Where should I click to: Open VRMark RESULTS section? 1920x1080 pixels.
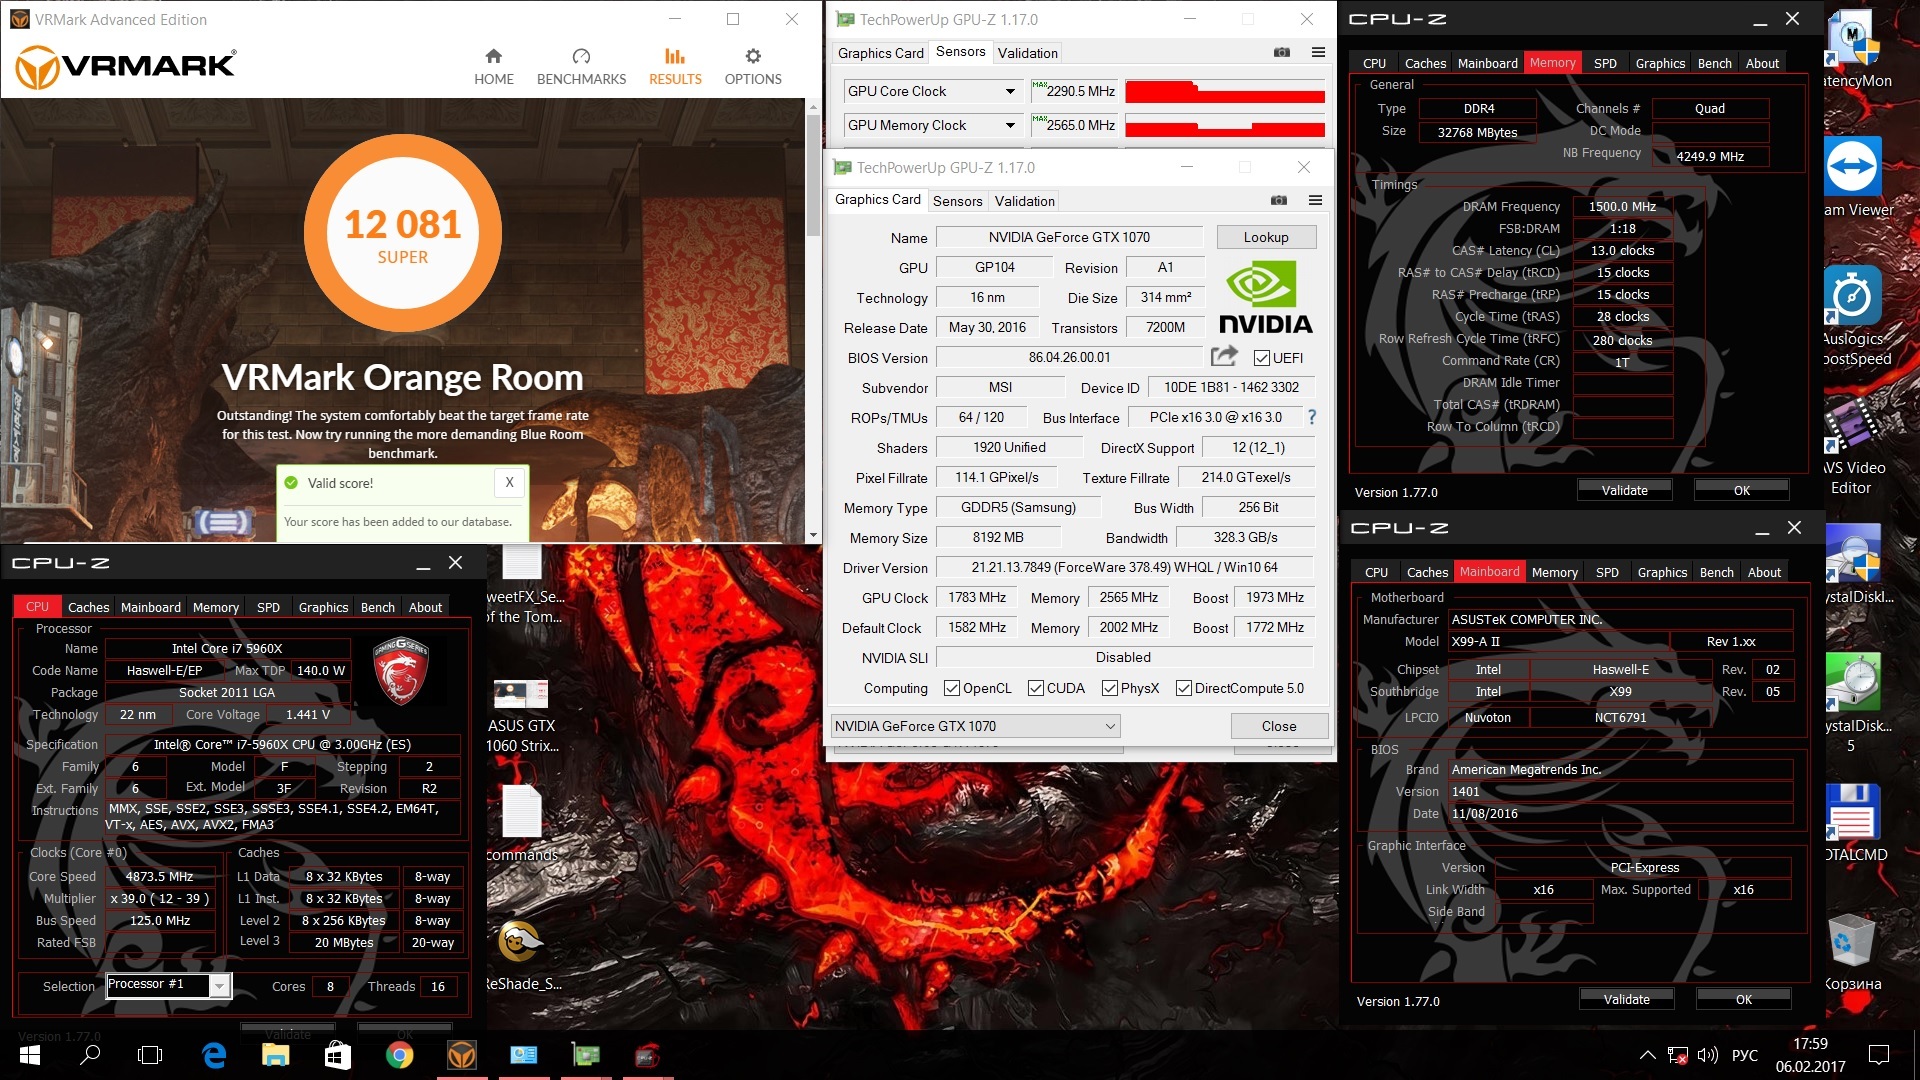click(x=675, y=67)
